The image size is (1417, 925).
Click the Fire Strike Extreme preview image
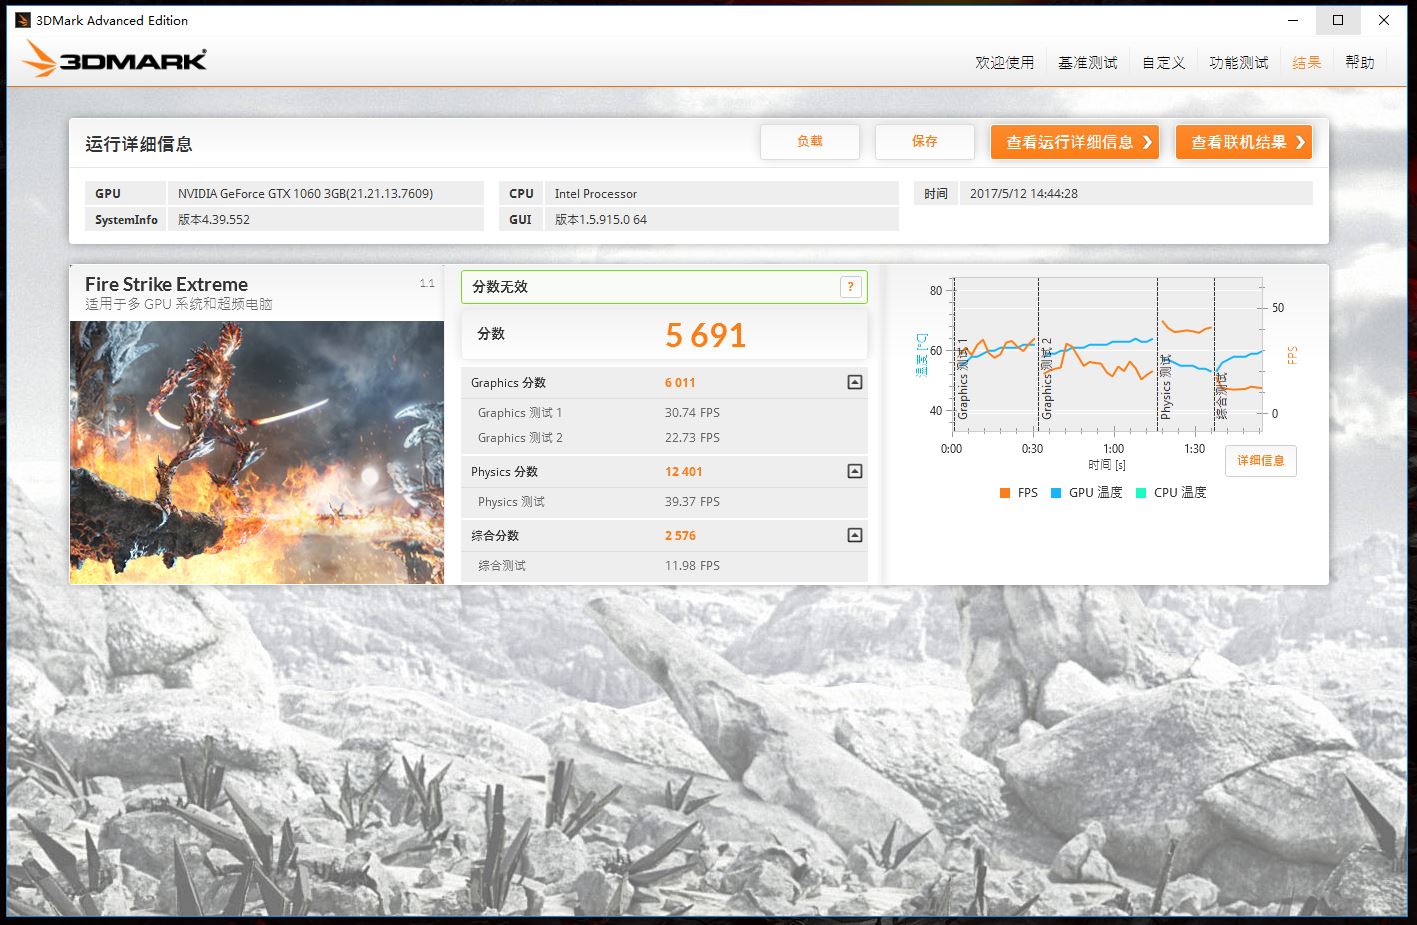pos(256,452)
